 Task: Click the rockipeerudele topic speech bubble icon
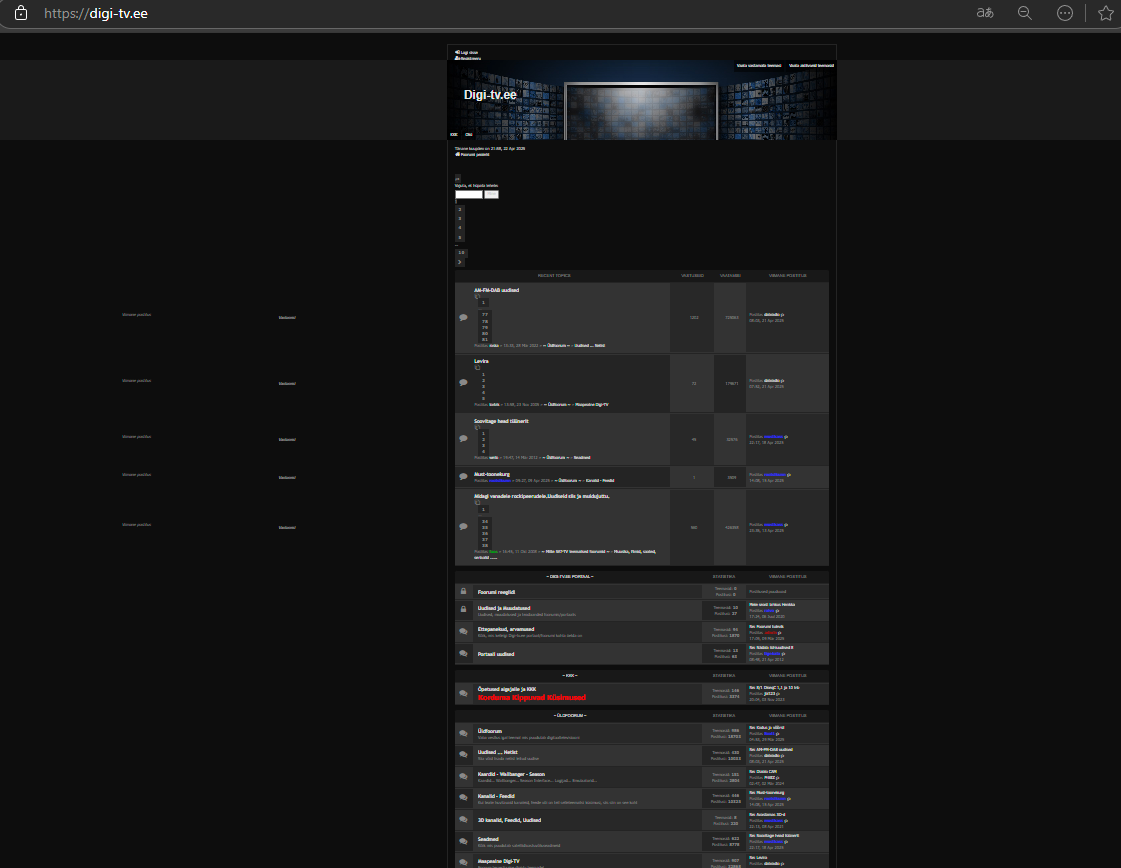coord(463,527)
